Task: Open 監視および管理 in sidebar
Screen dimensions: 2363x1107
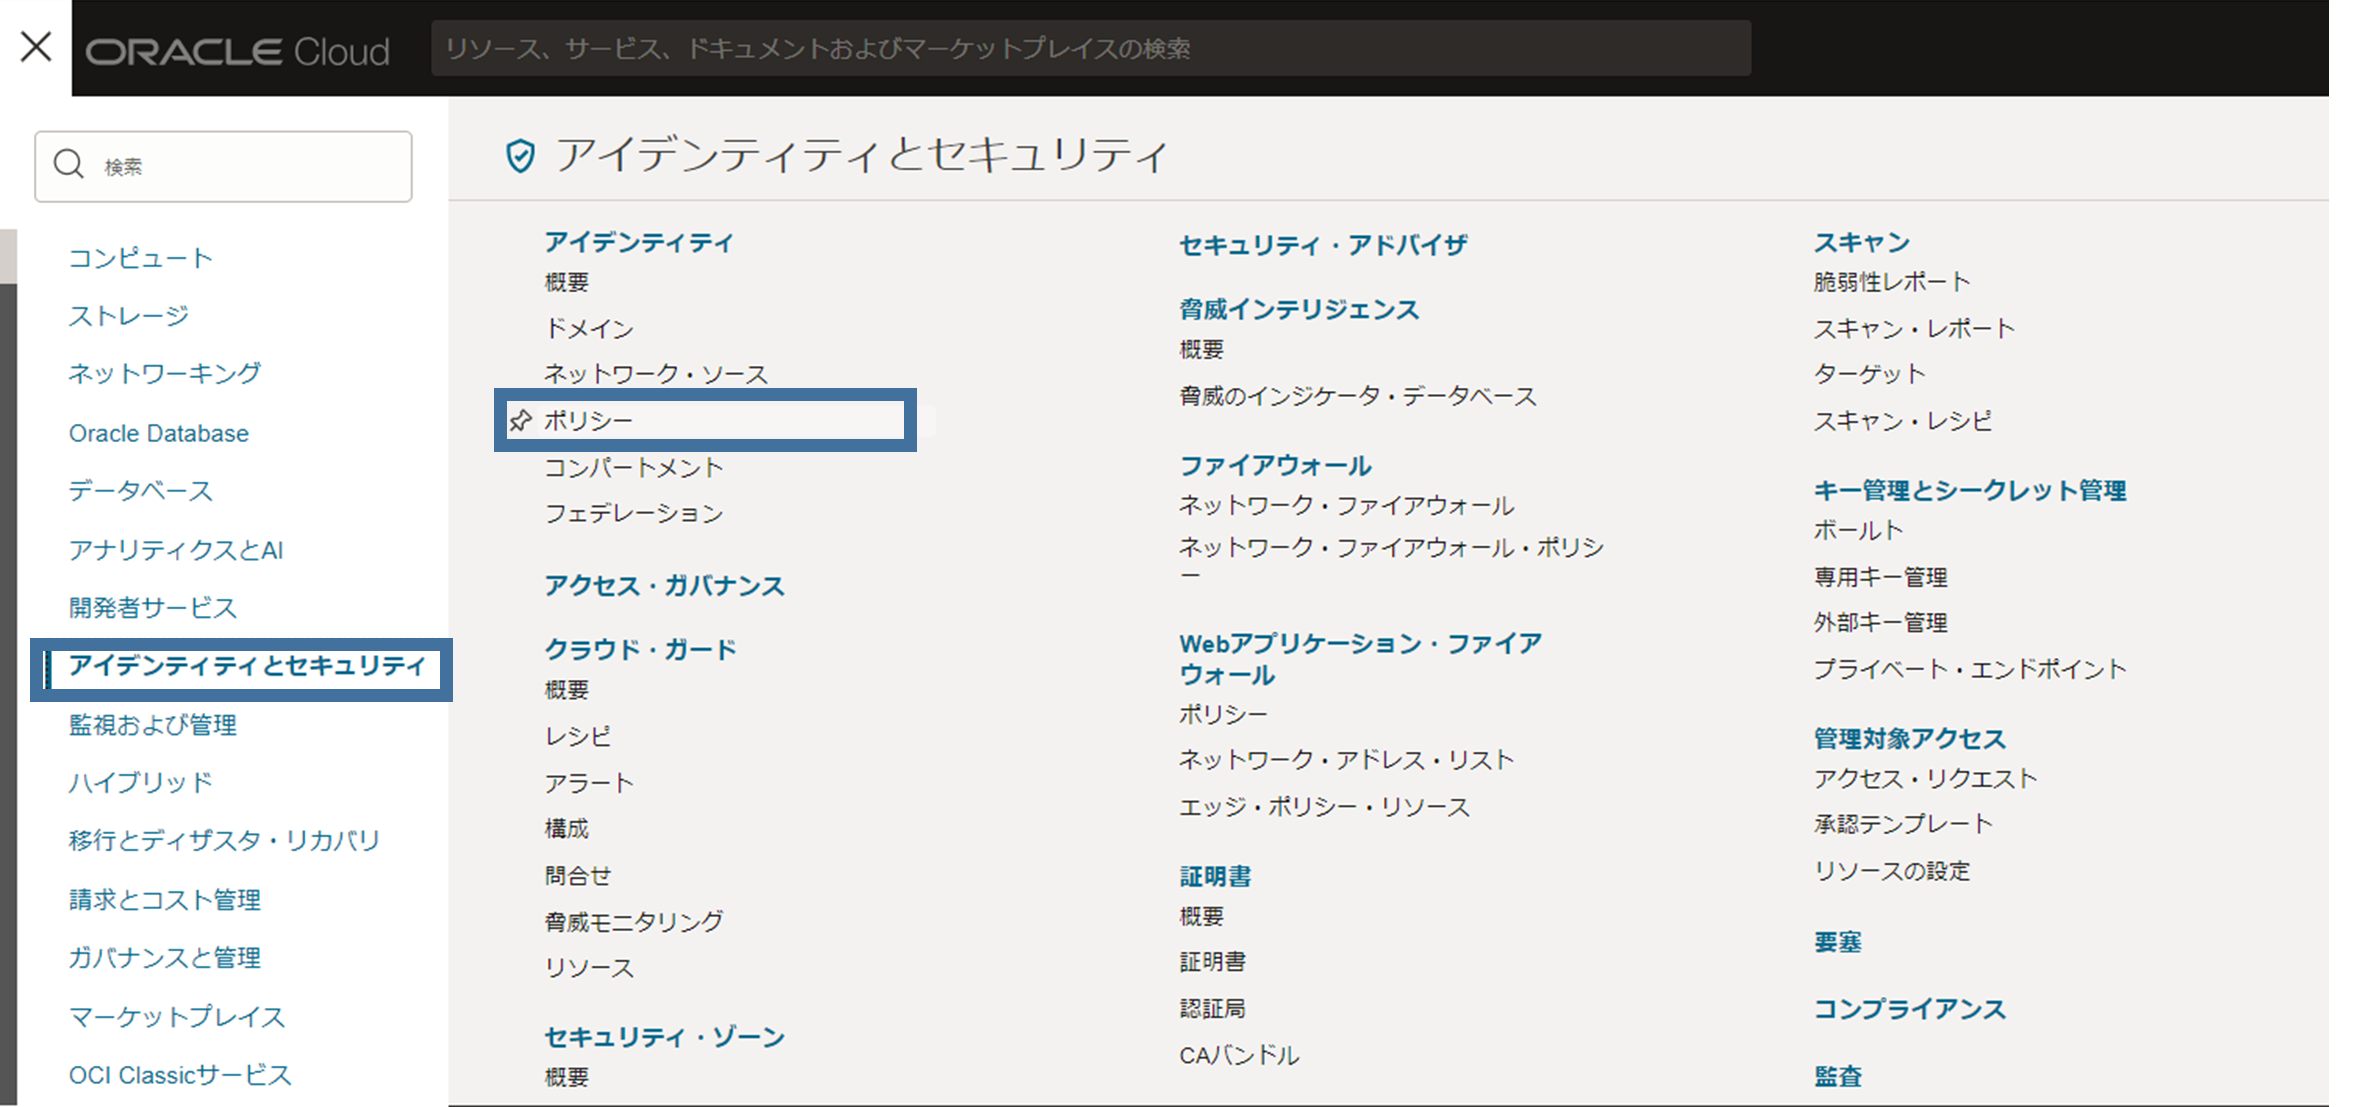Action: point(153,724)
